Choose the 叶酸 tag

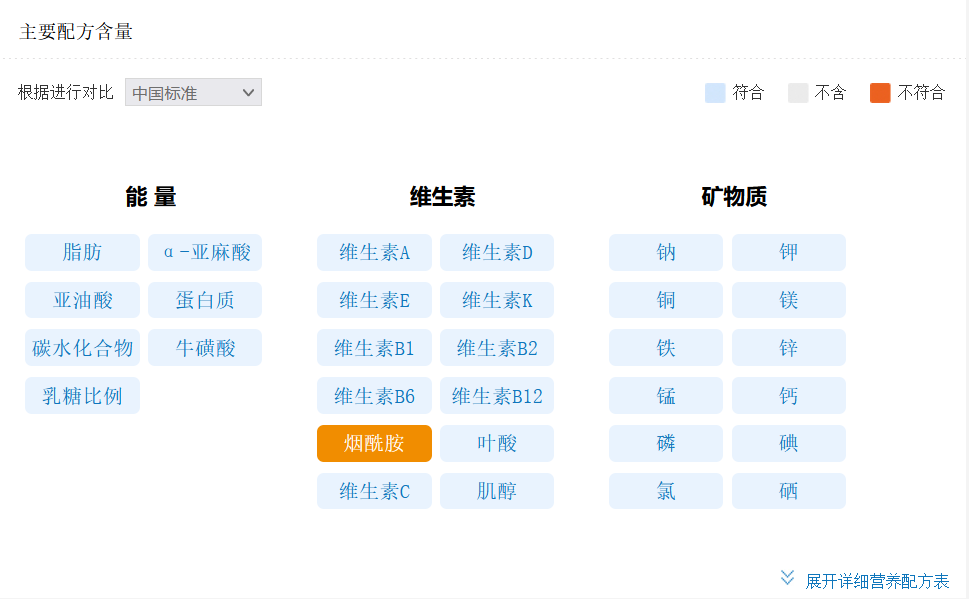click(x=497, y=444)
